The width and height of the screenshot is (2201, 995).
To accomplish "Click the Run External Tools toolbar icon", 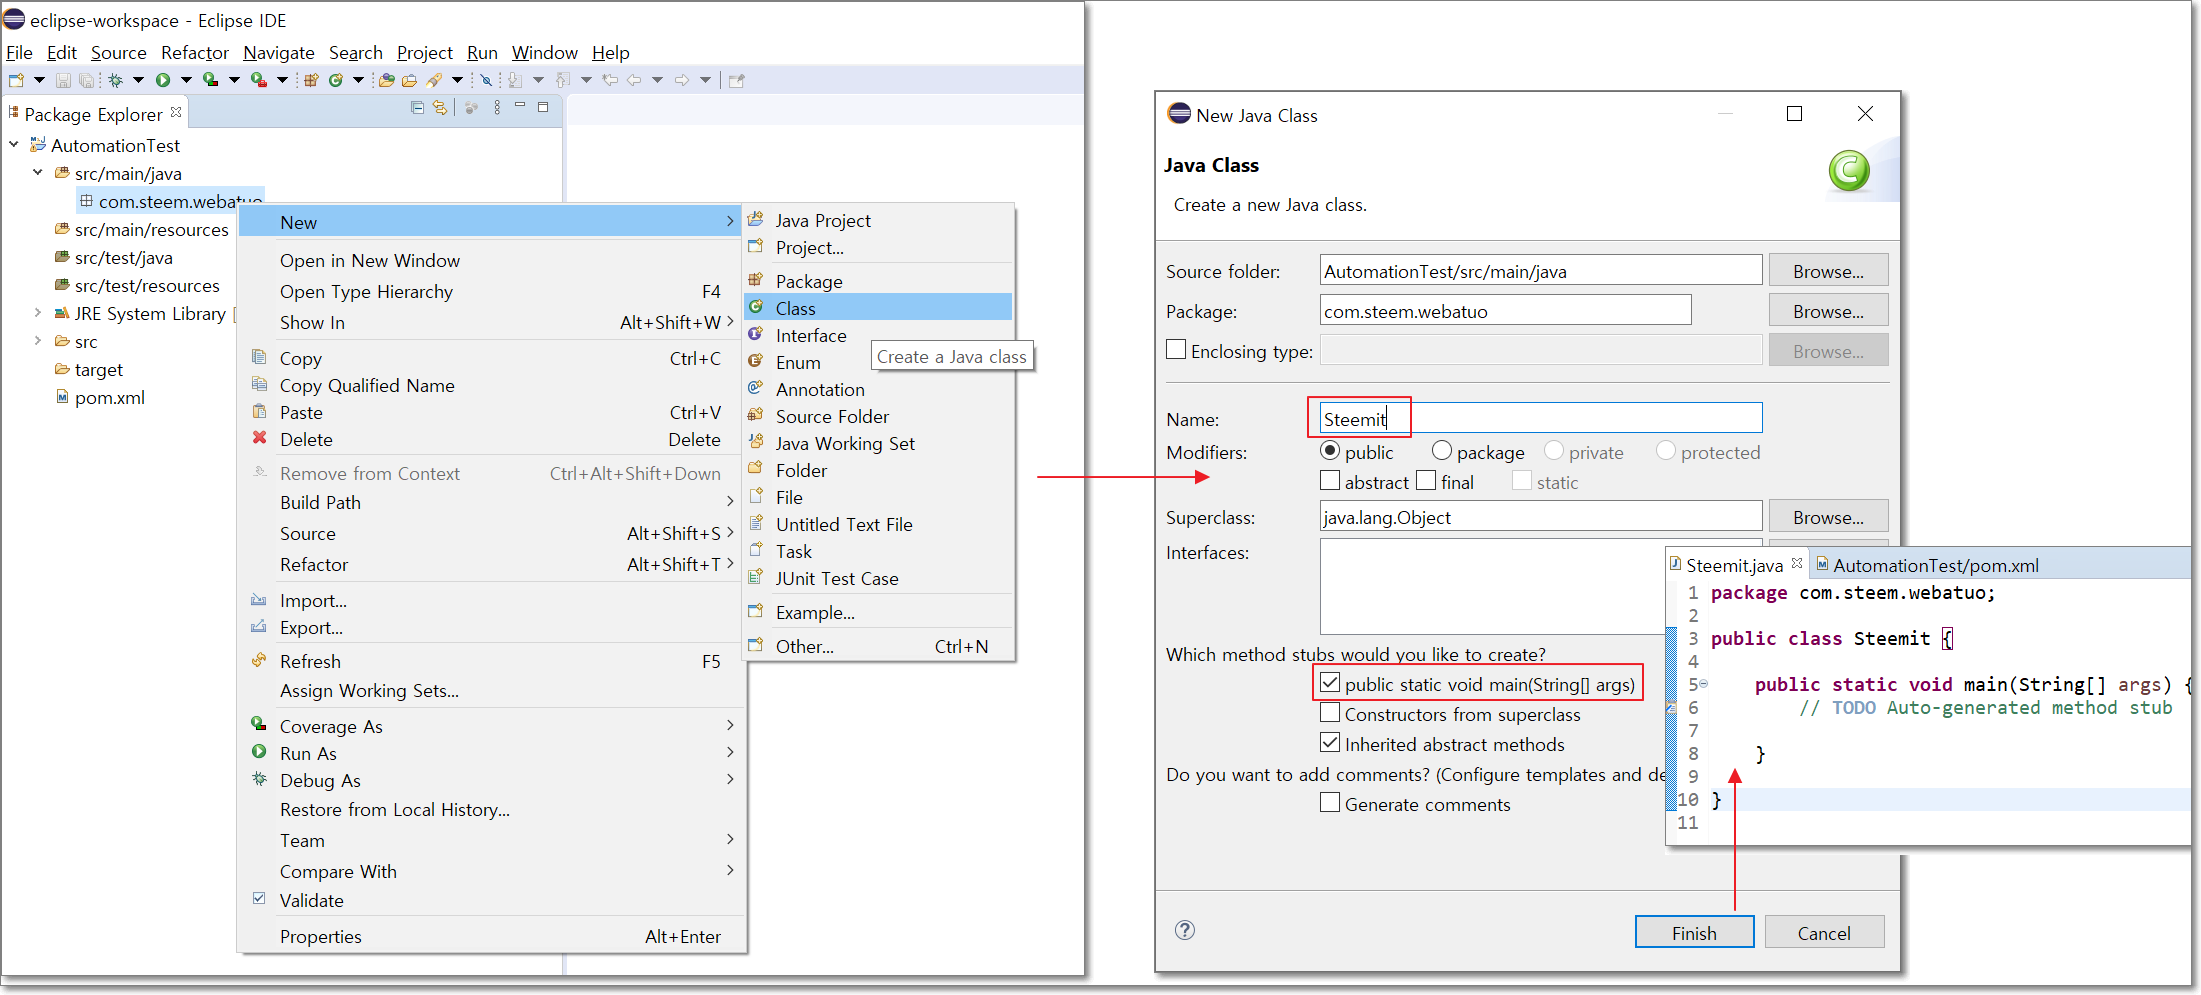I will coord(258,80).
